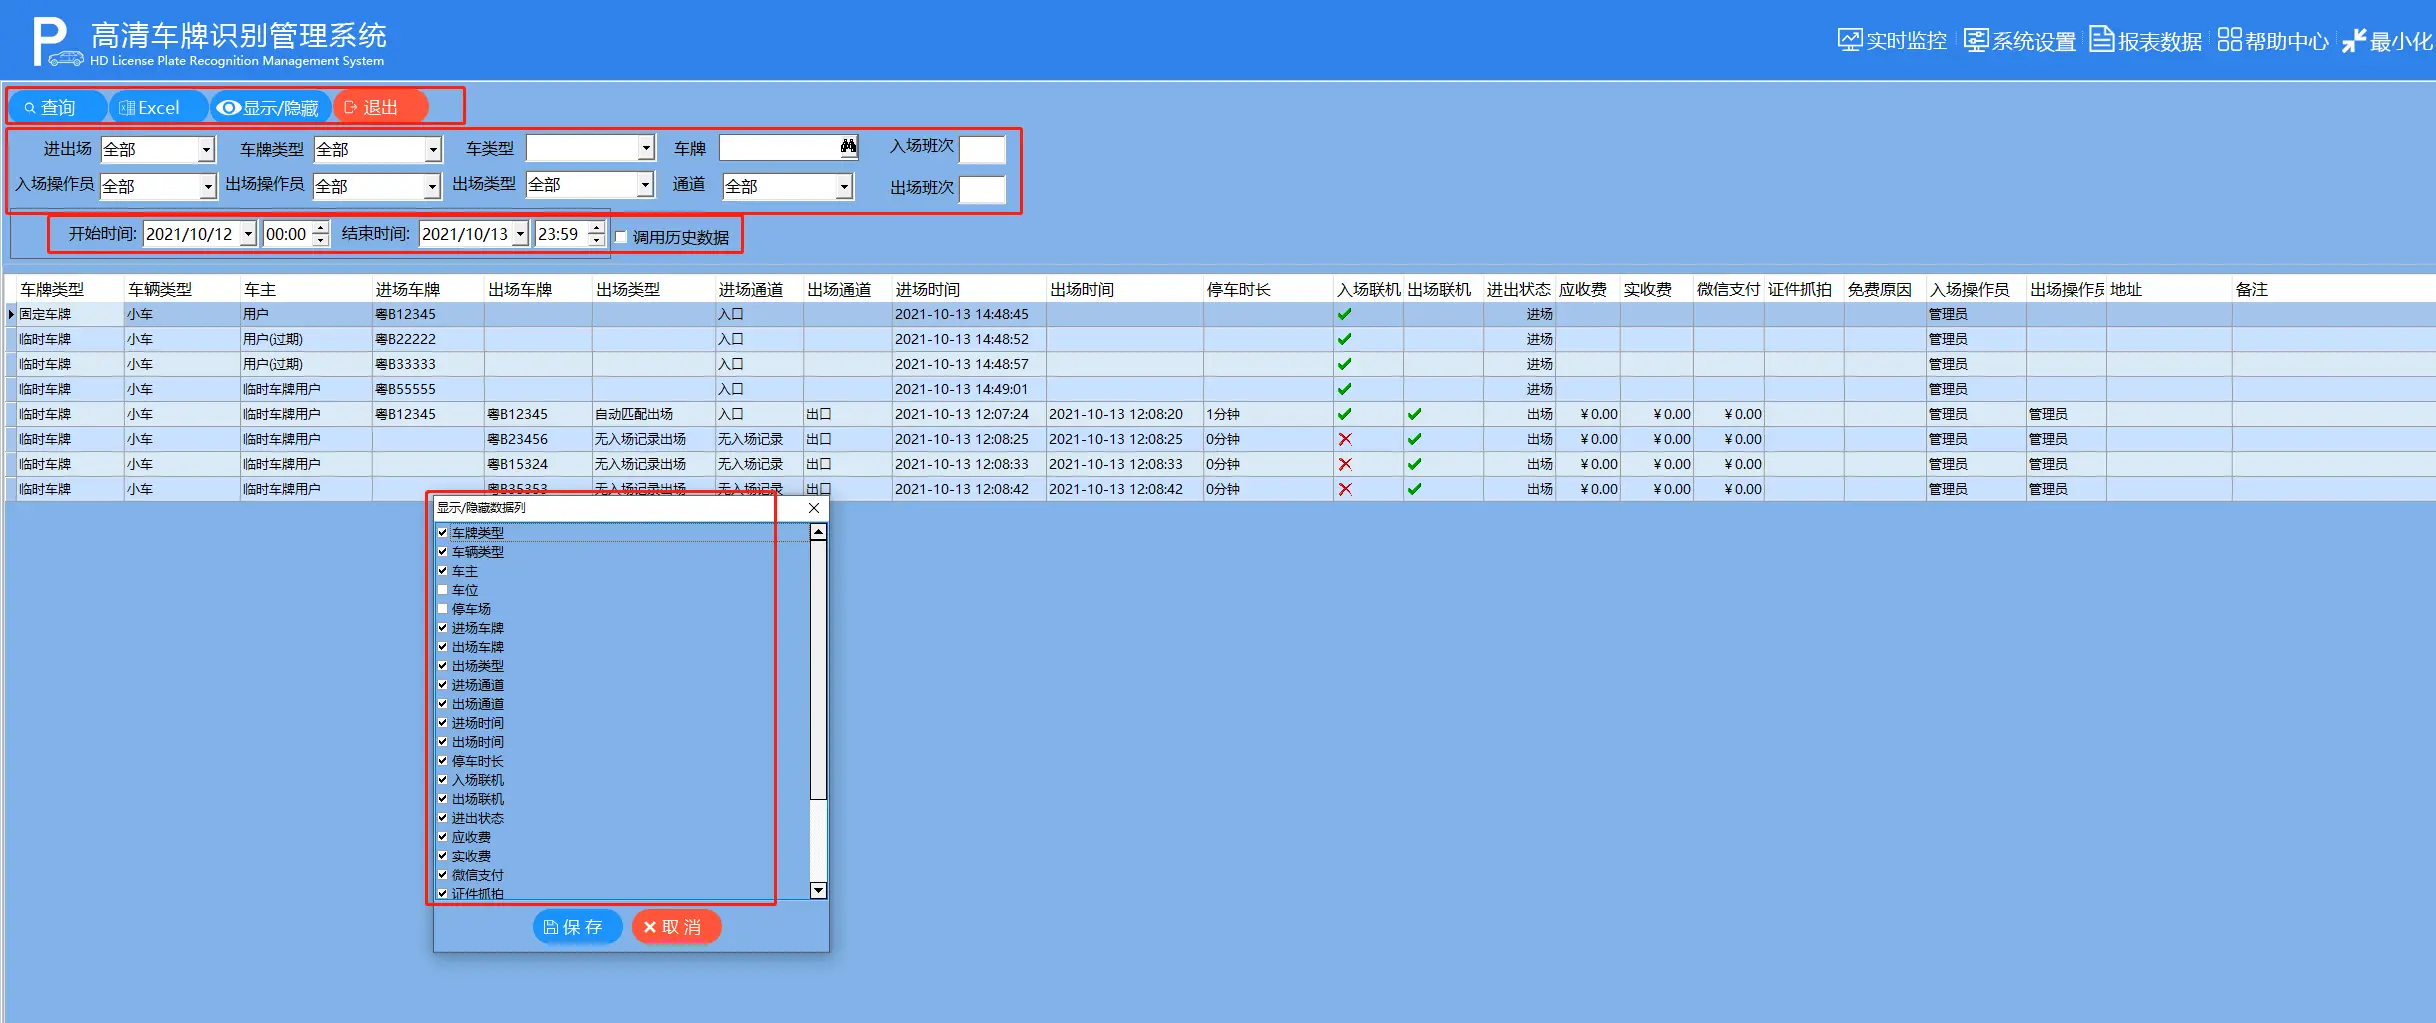Click the 停车时长 column header
Screen dimensions: 2436x1023
(x=1238, y=289)
